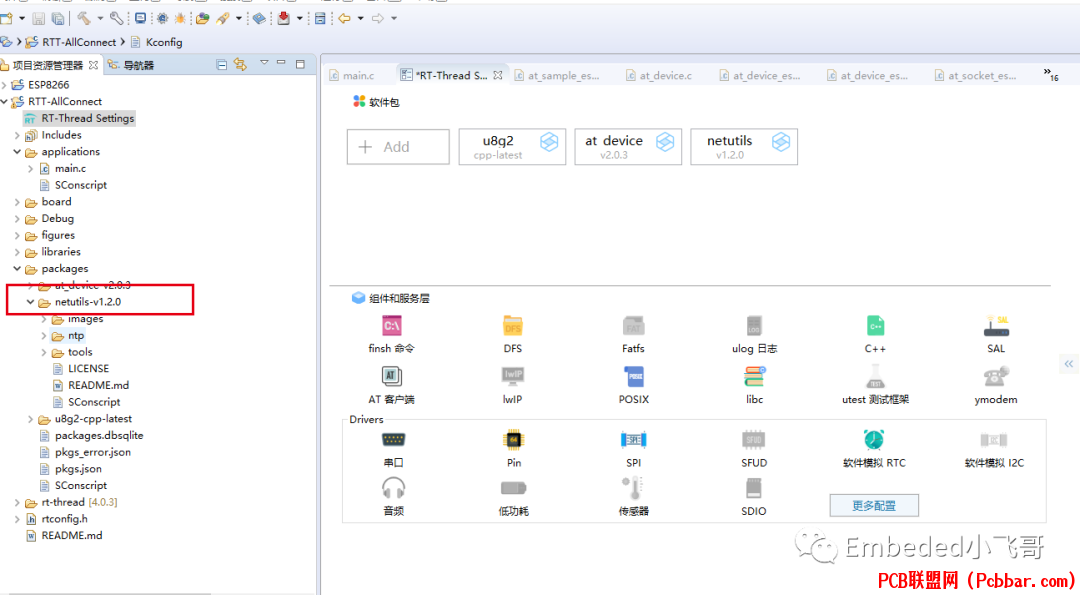Image resolution: width=1080 pixels, height=595 pixels.
Task: Click the 串口 driver icon
Action: tap(393, 439)
